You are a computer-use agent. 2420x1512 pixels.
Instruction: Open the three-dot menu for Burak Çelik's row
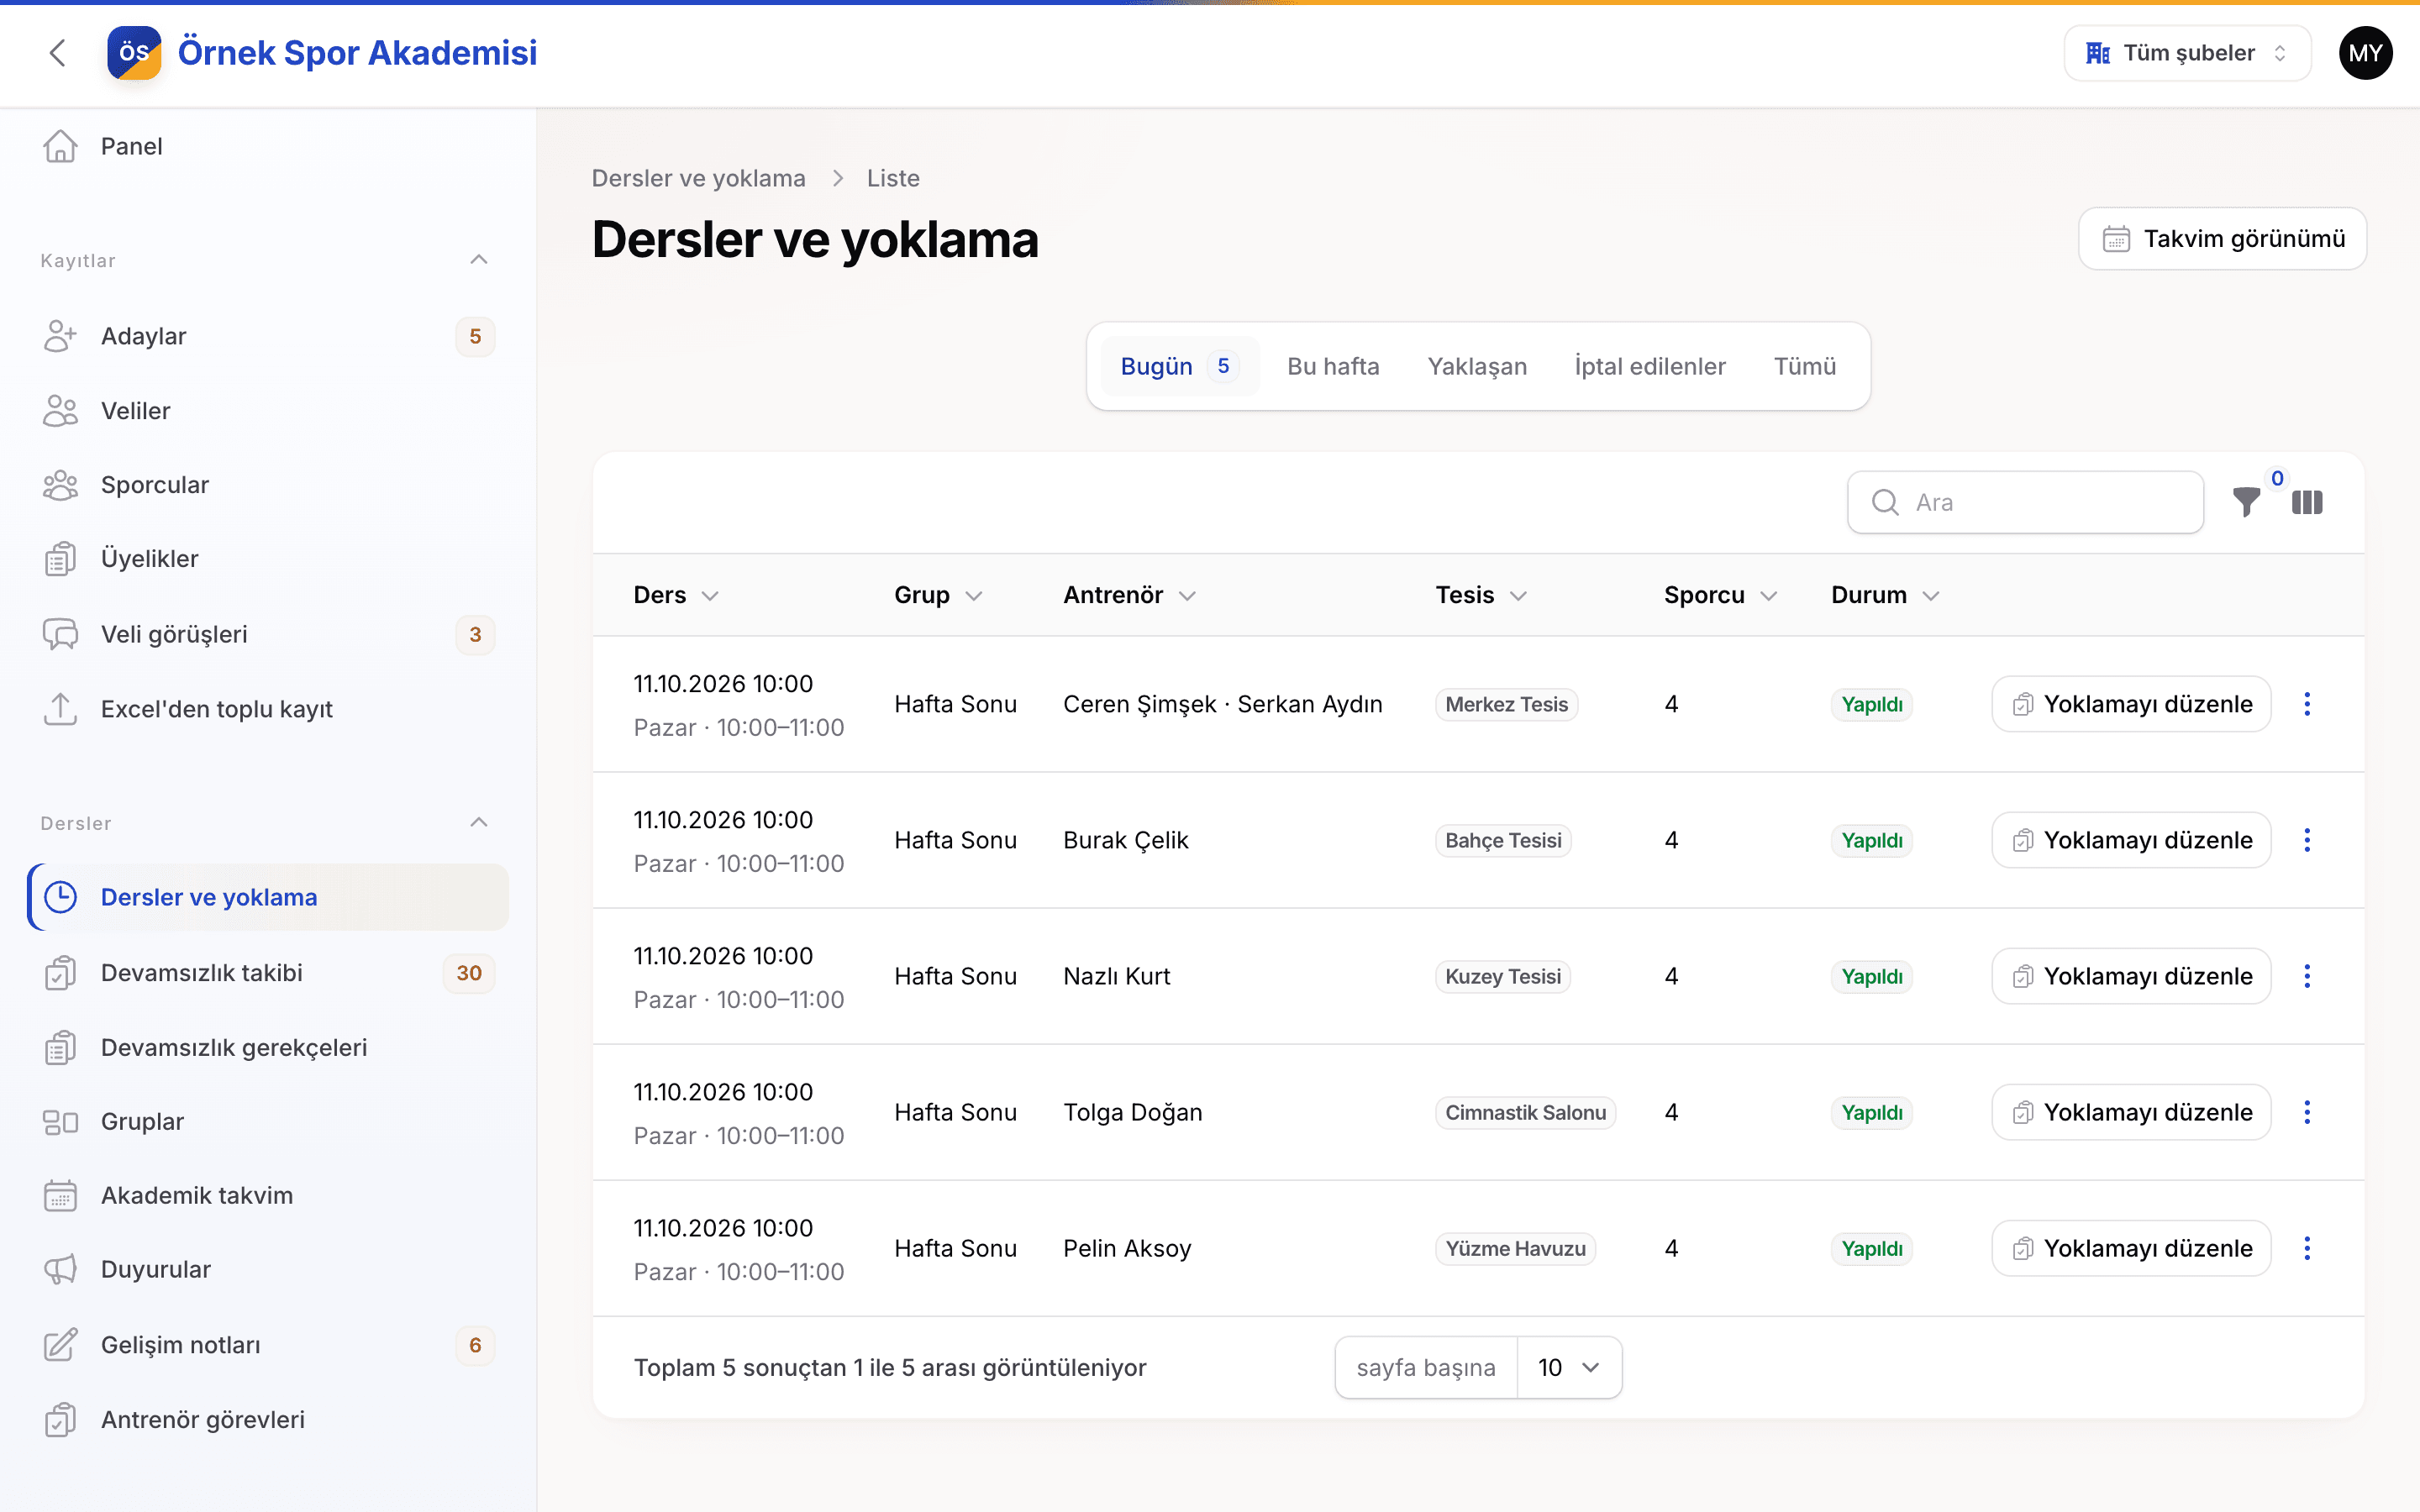click(2307, 840)
